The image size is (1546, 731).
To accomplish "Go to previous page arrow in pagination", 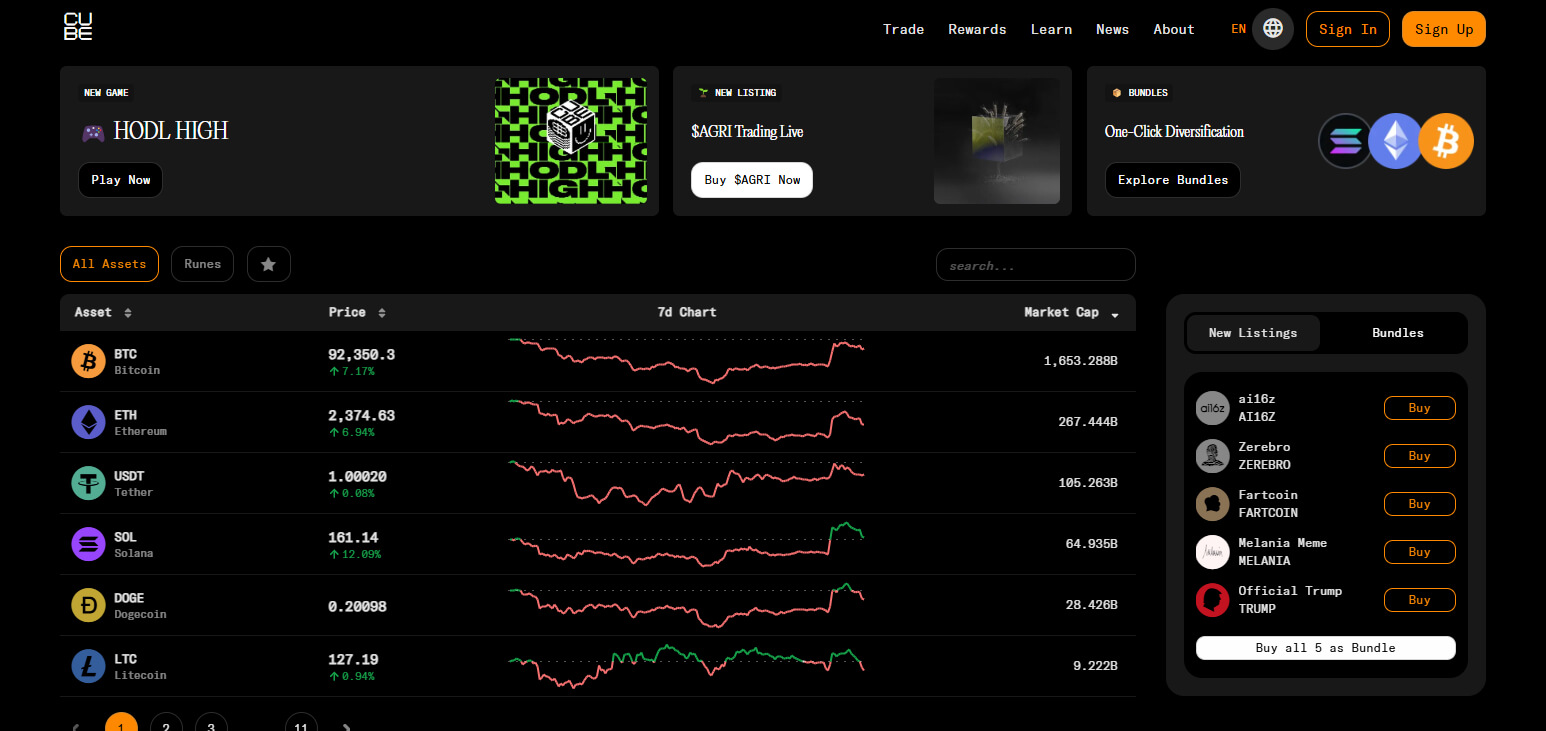I will (x=76, y=728).
